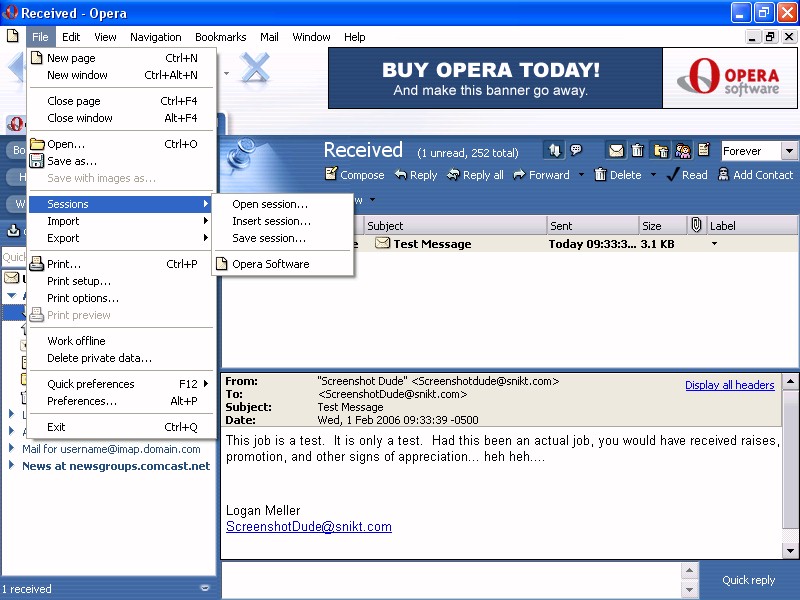The image size is (800, 600).
Task: Click the envelope icon beside Test Message
Action: [382, 243]
